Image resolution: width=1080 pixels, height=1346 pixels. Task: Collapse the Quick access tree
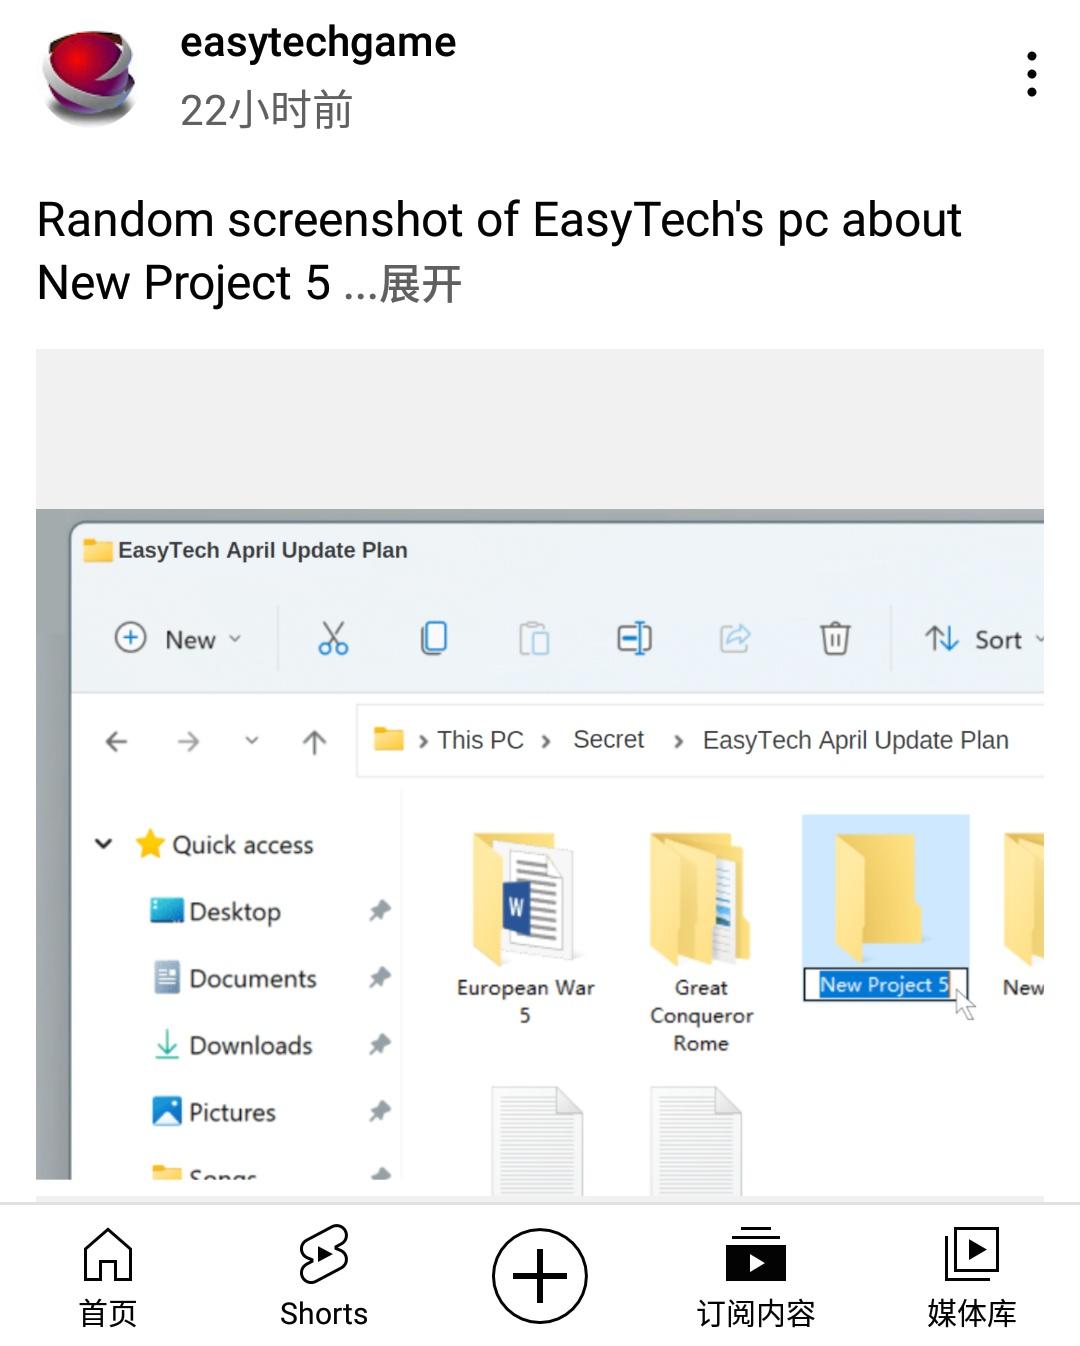pyautogui.click(x=103, y=844)
